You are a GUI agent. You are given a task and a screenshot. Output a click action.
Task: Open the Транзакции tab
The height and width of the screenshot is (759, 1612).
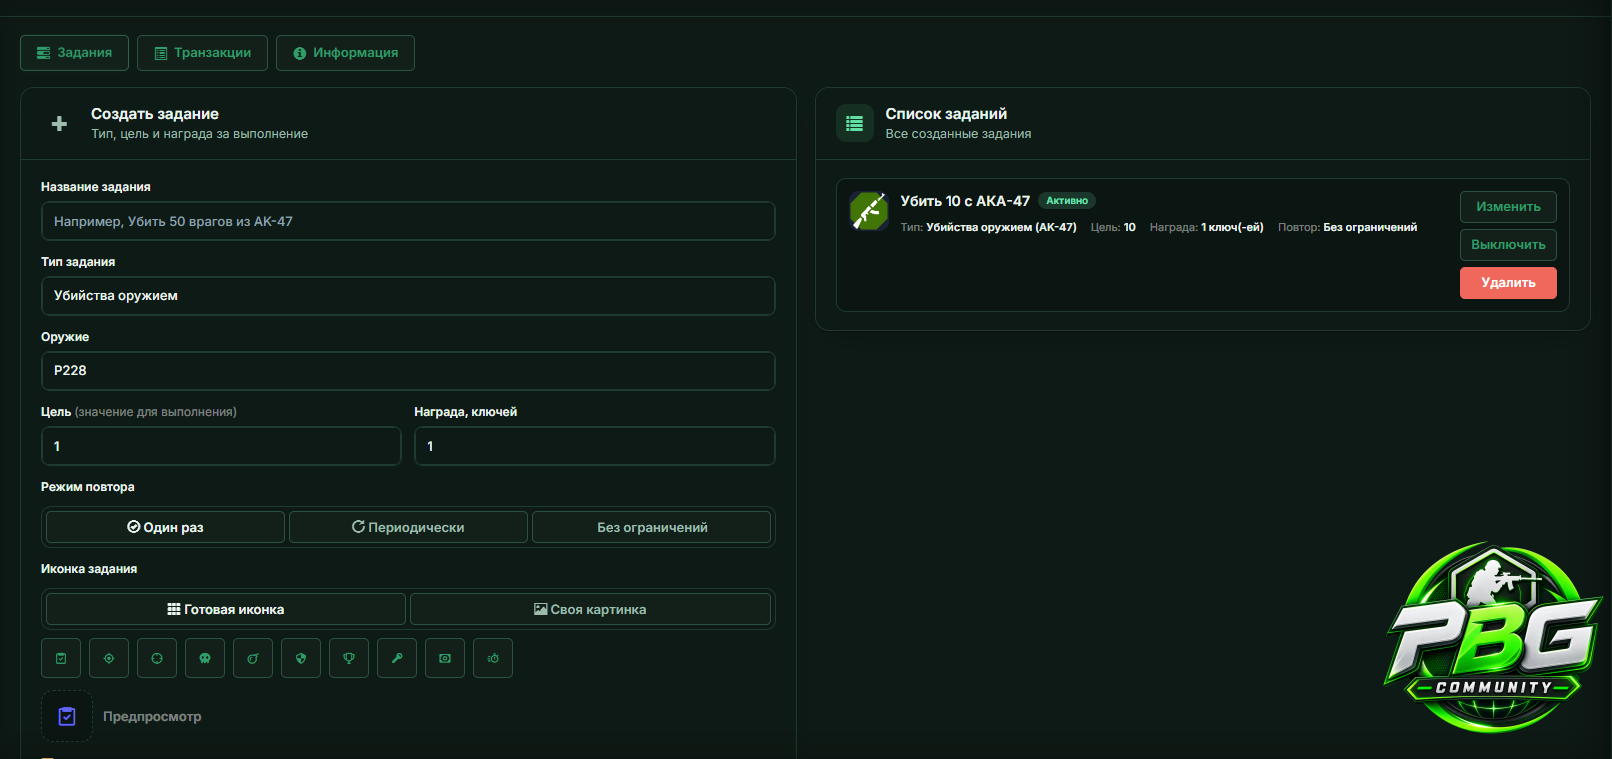(x=202, y=53)
